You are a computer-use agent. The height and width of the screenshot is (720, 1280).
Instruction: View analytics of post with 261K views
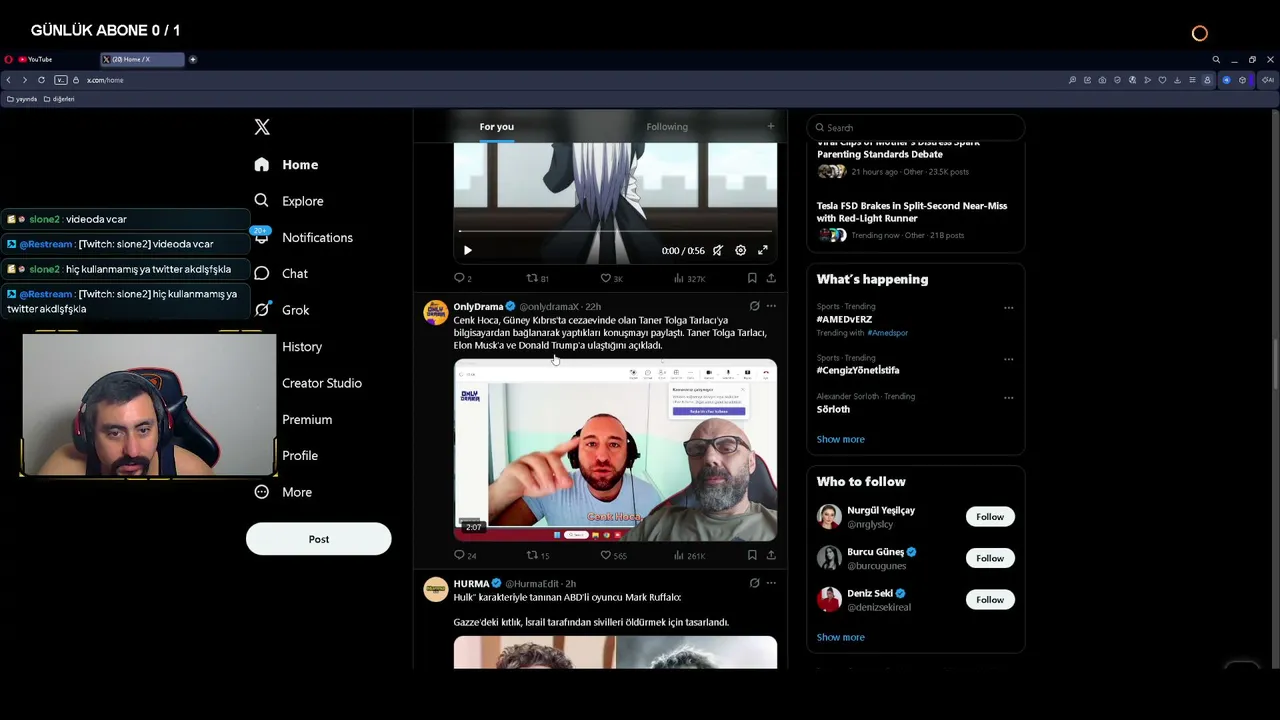[x=689, y=555]
